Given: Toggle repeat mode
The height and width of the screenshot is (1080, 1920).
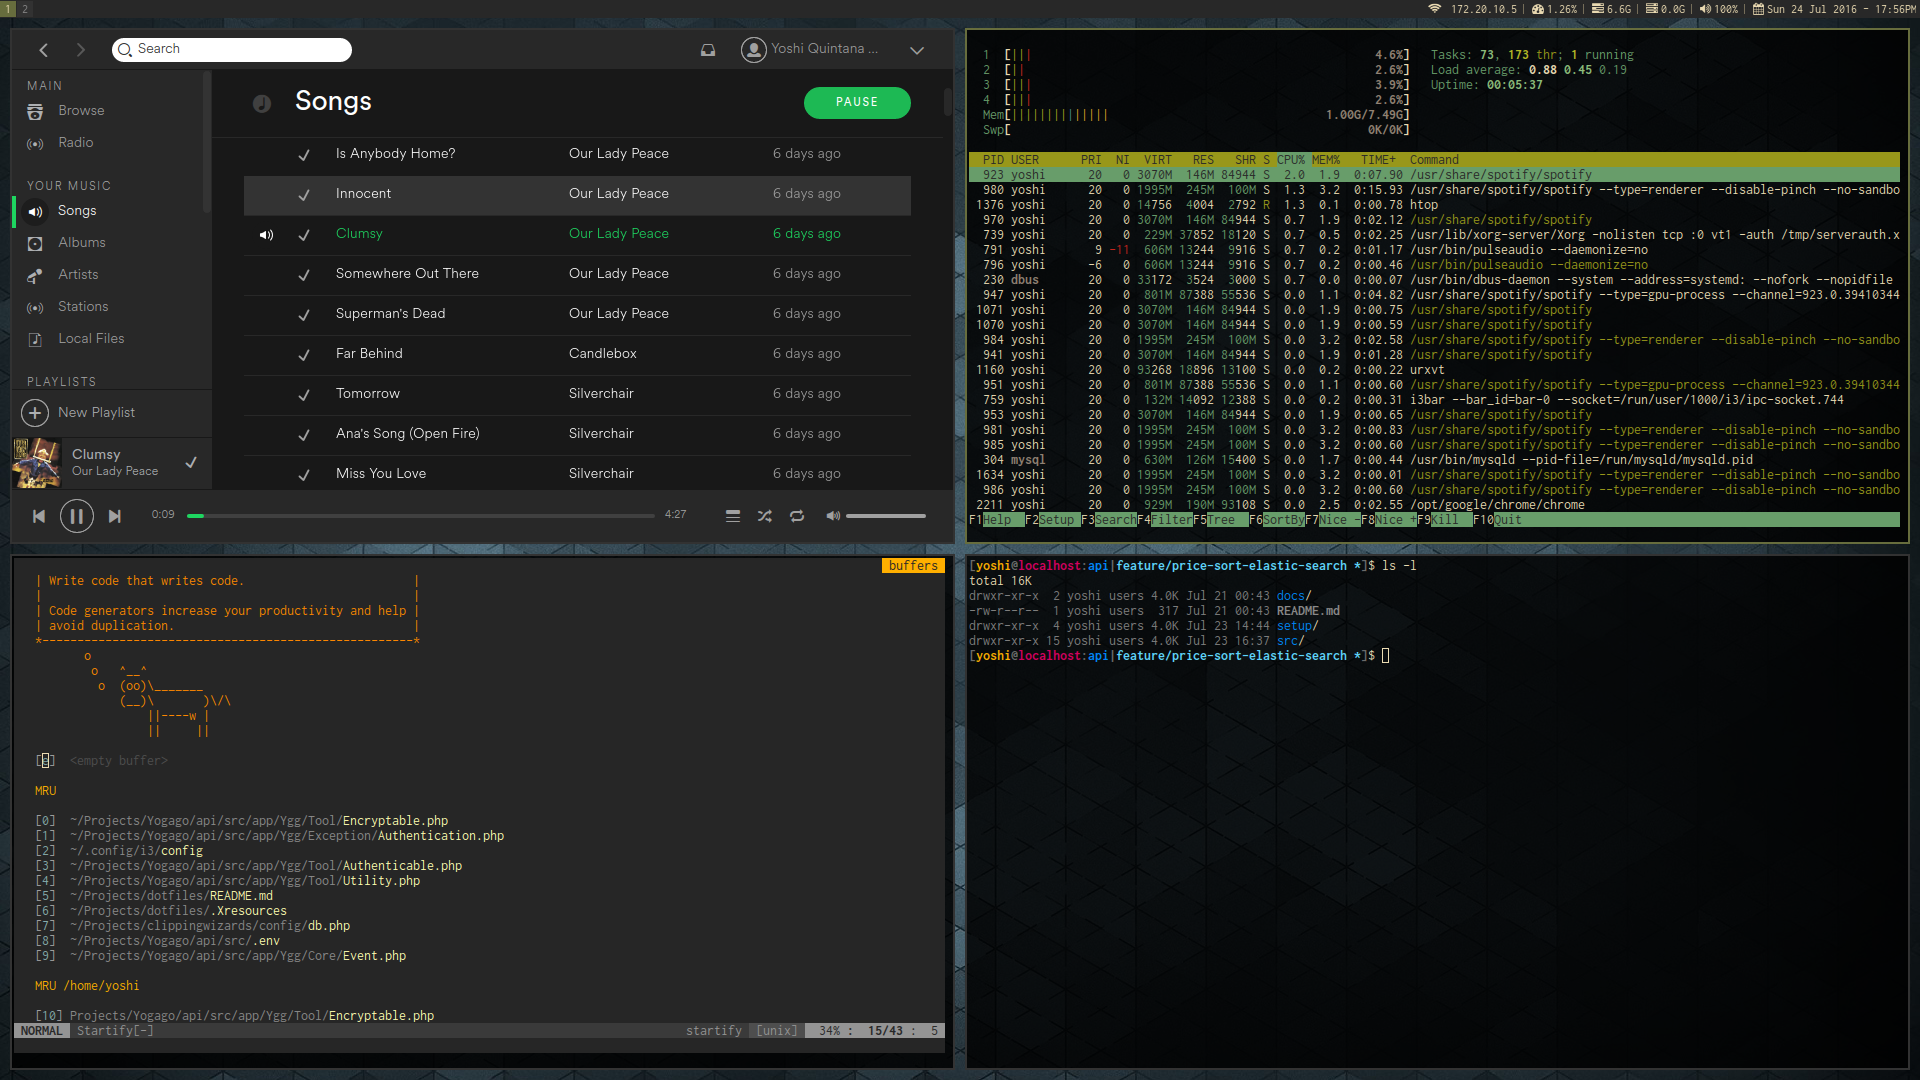Looking at the screenshot, I should 797,516.
